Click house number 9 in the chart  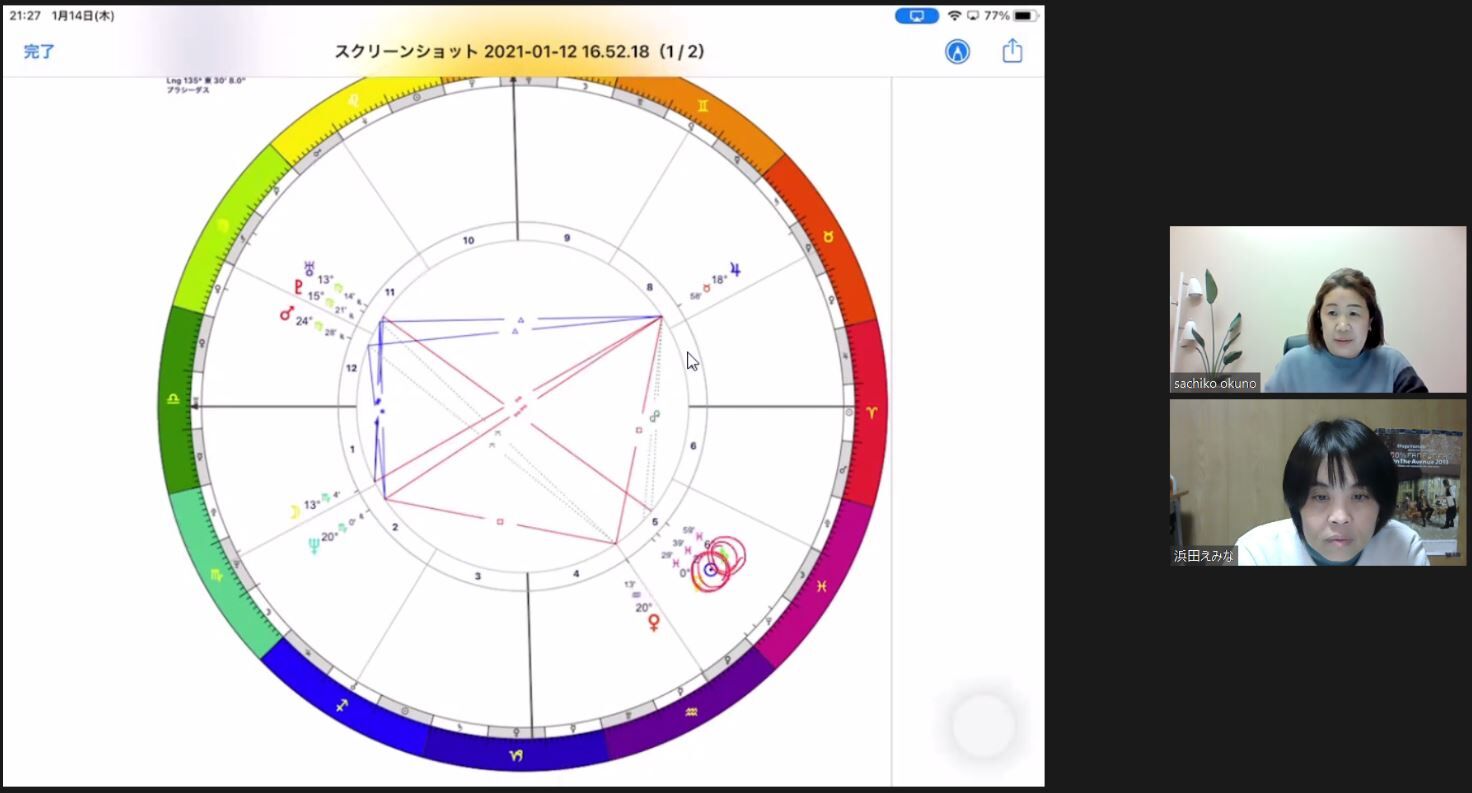(x=567, y=238)
